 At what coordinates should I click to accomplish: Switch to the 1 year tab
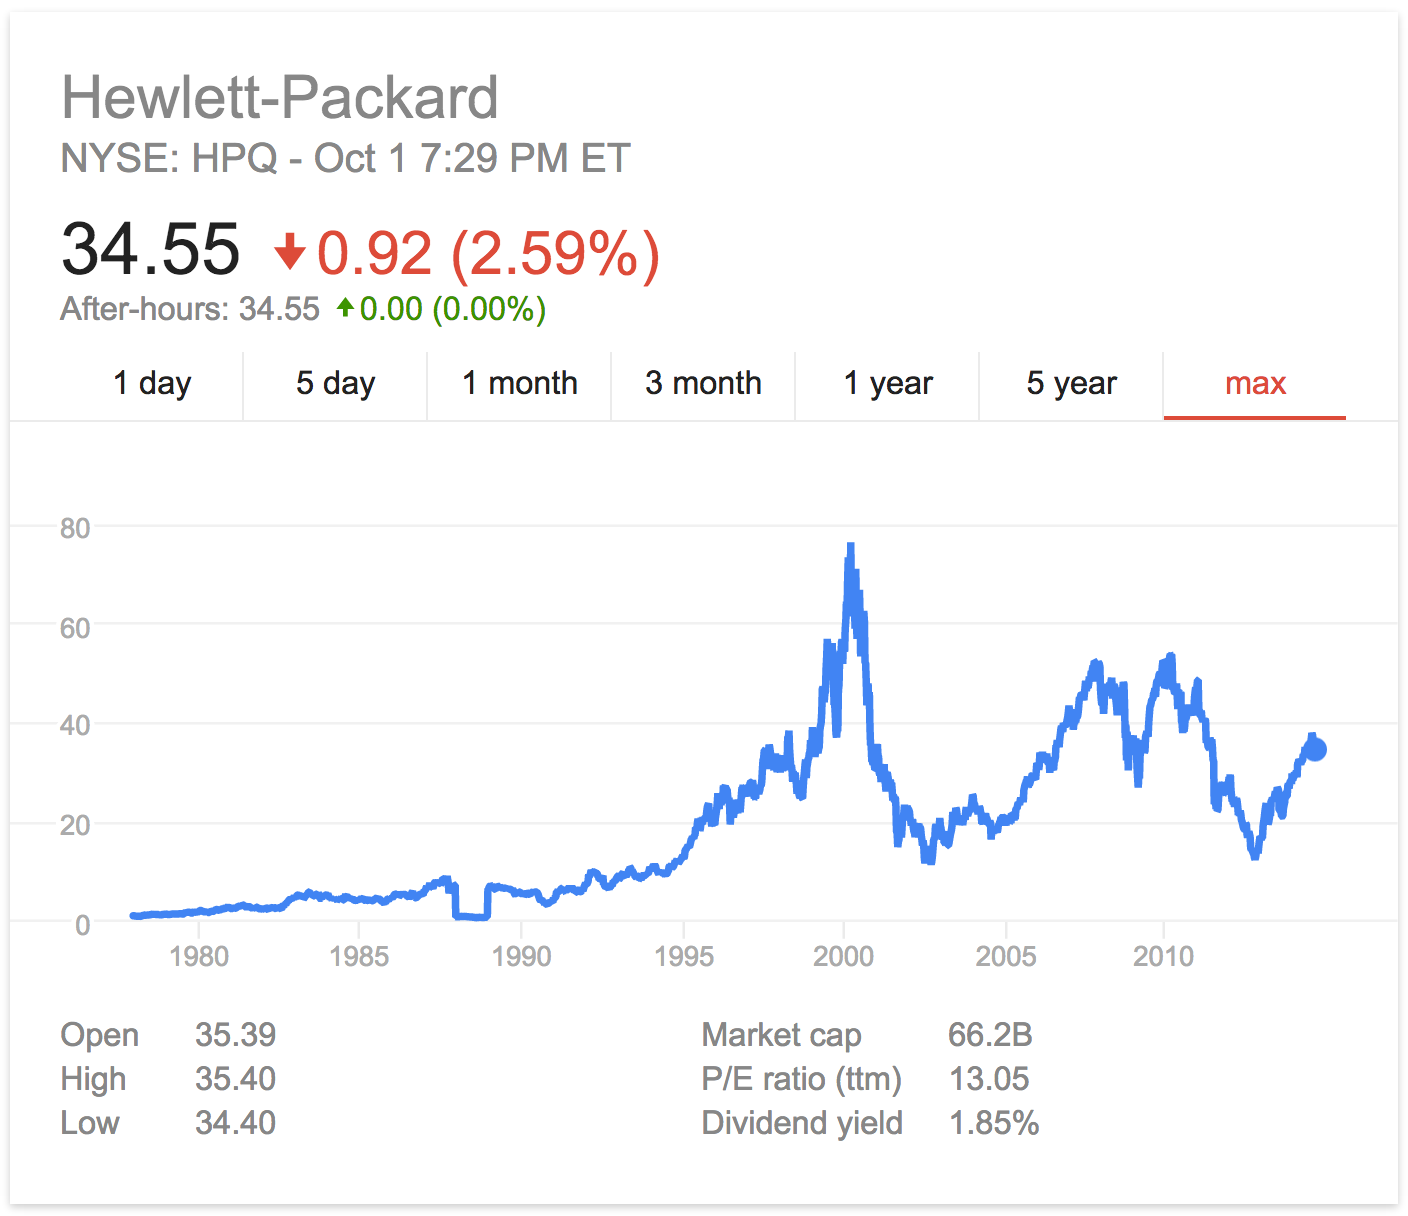point(887,383)
